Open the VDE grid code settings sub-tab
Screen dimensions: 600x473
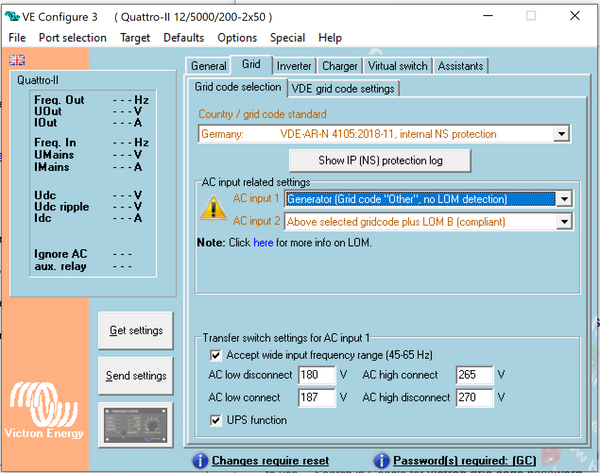coord(343,88)
